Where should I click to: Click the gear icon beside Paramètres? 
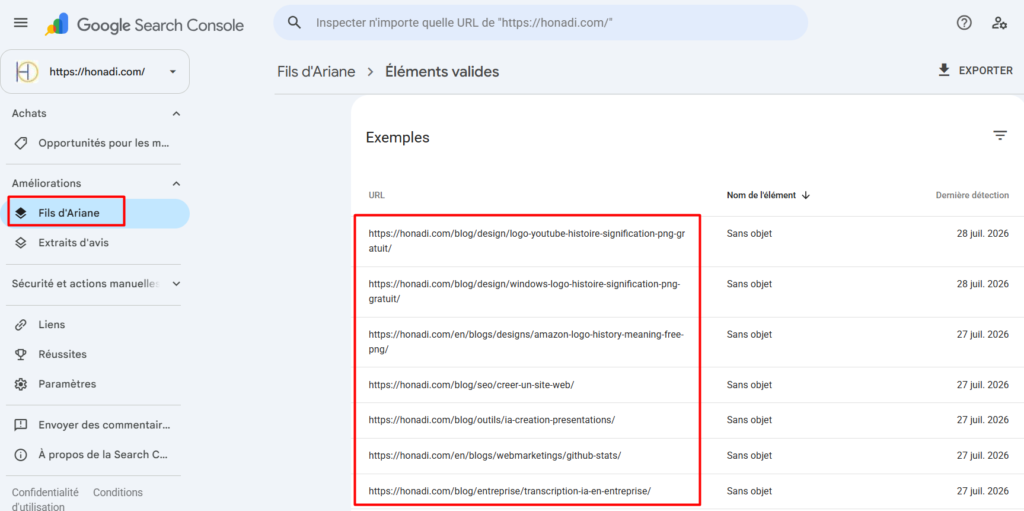click(x=21, y=384)
